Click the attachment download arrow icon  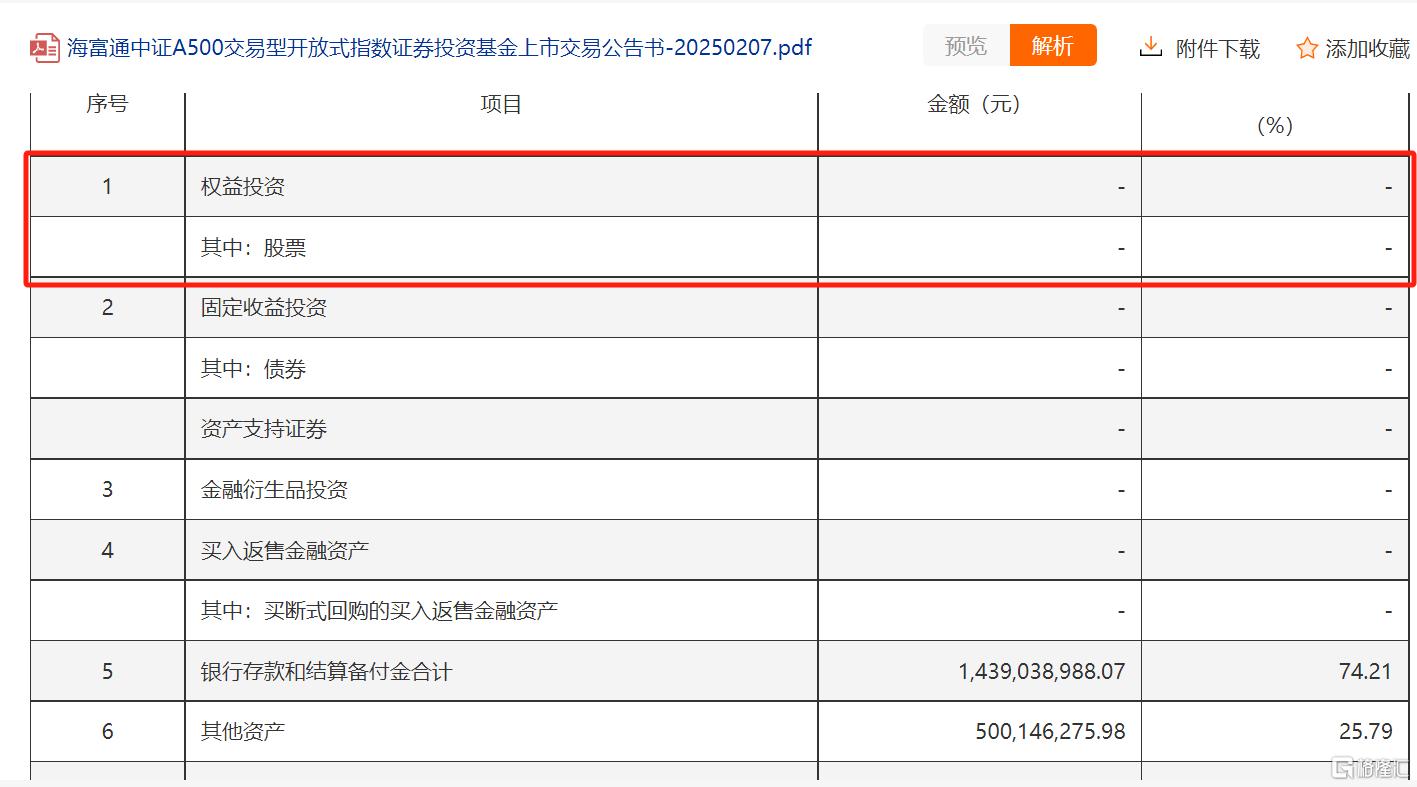pyautogui.click(x=1151, y=47)
